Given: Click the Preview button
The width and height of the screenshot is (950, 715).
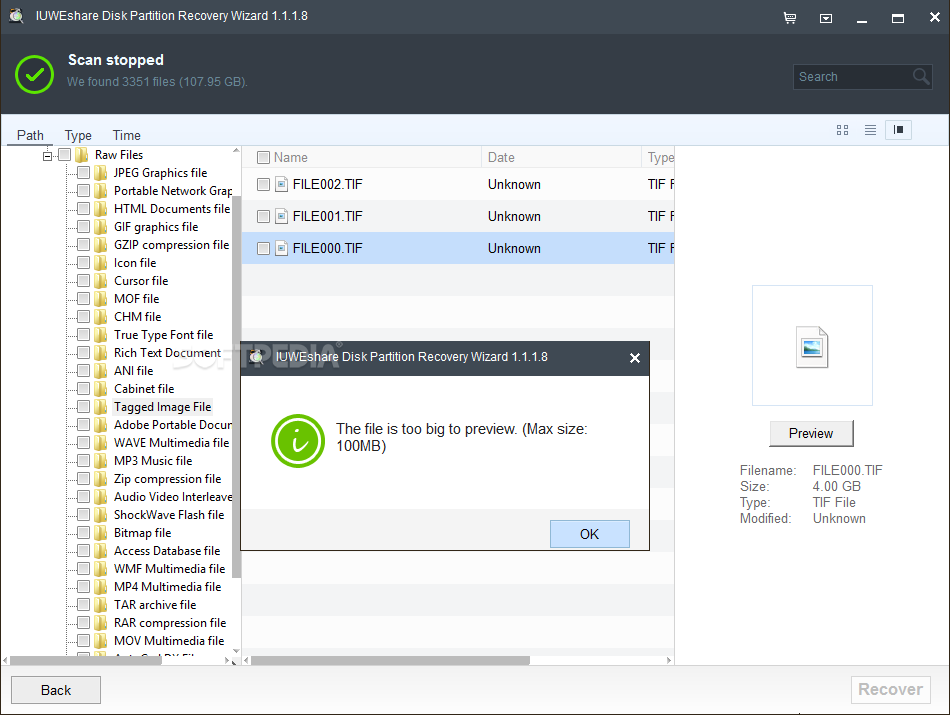Looking at the screenshot, I should coord(811,433).
